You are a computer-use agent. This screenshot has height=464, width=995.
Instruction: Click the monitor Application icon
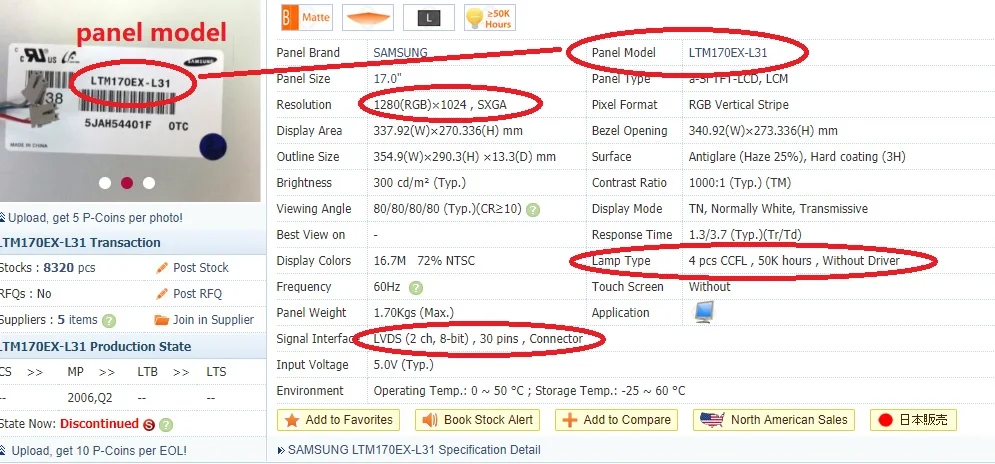pyautogui.click(x=704, y=312)
